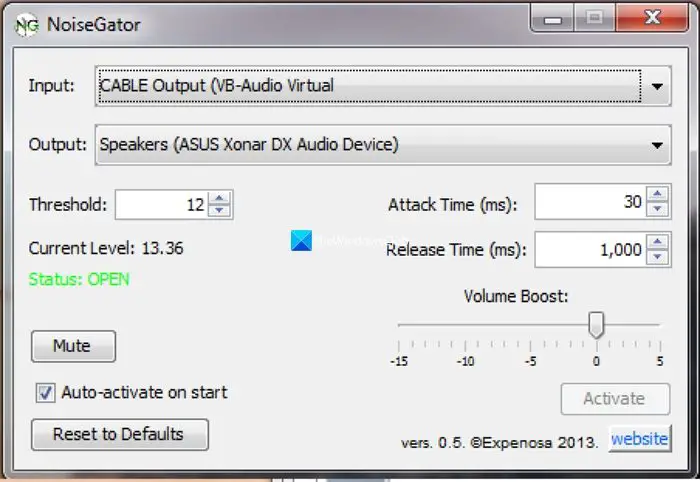Click the Volume Boost slider handle
Image resolution: width=700 pixels, height=482 pixels.
(x=596, y=325)
